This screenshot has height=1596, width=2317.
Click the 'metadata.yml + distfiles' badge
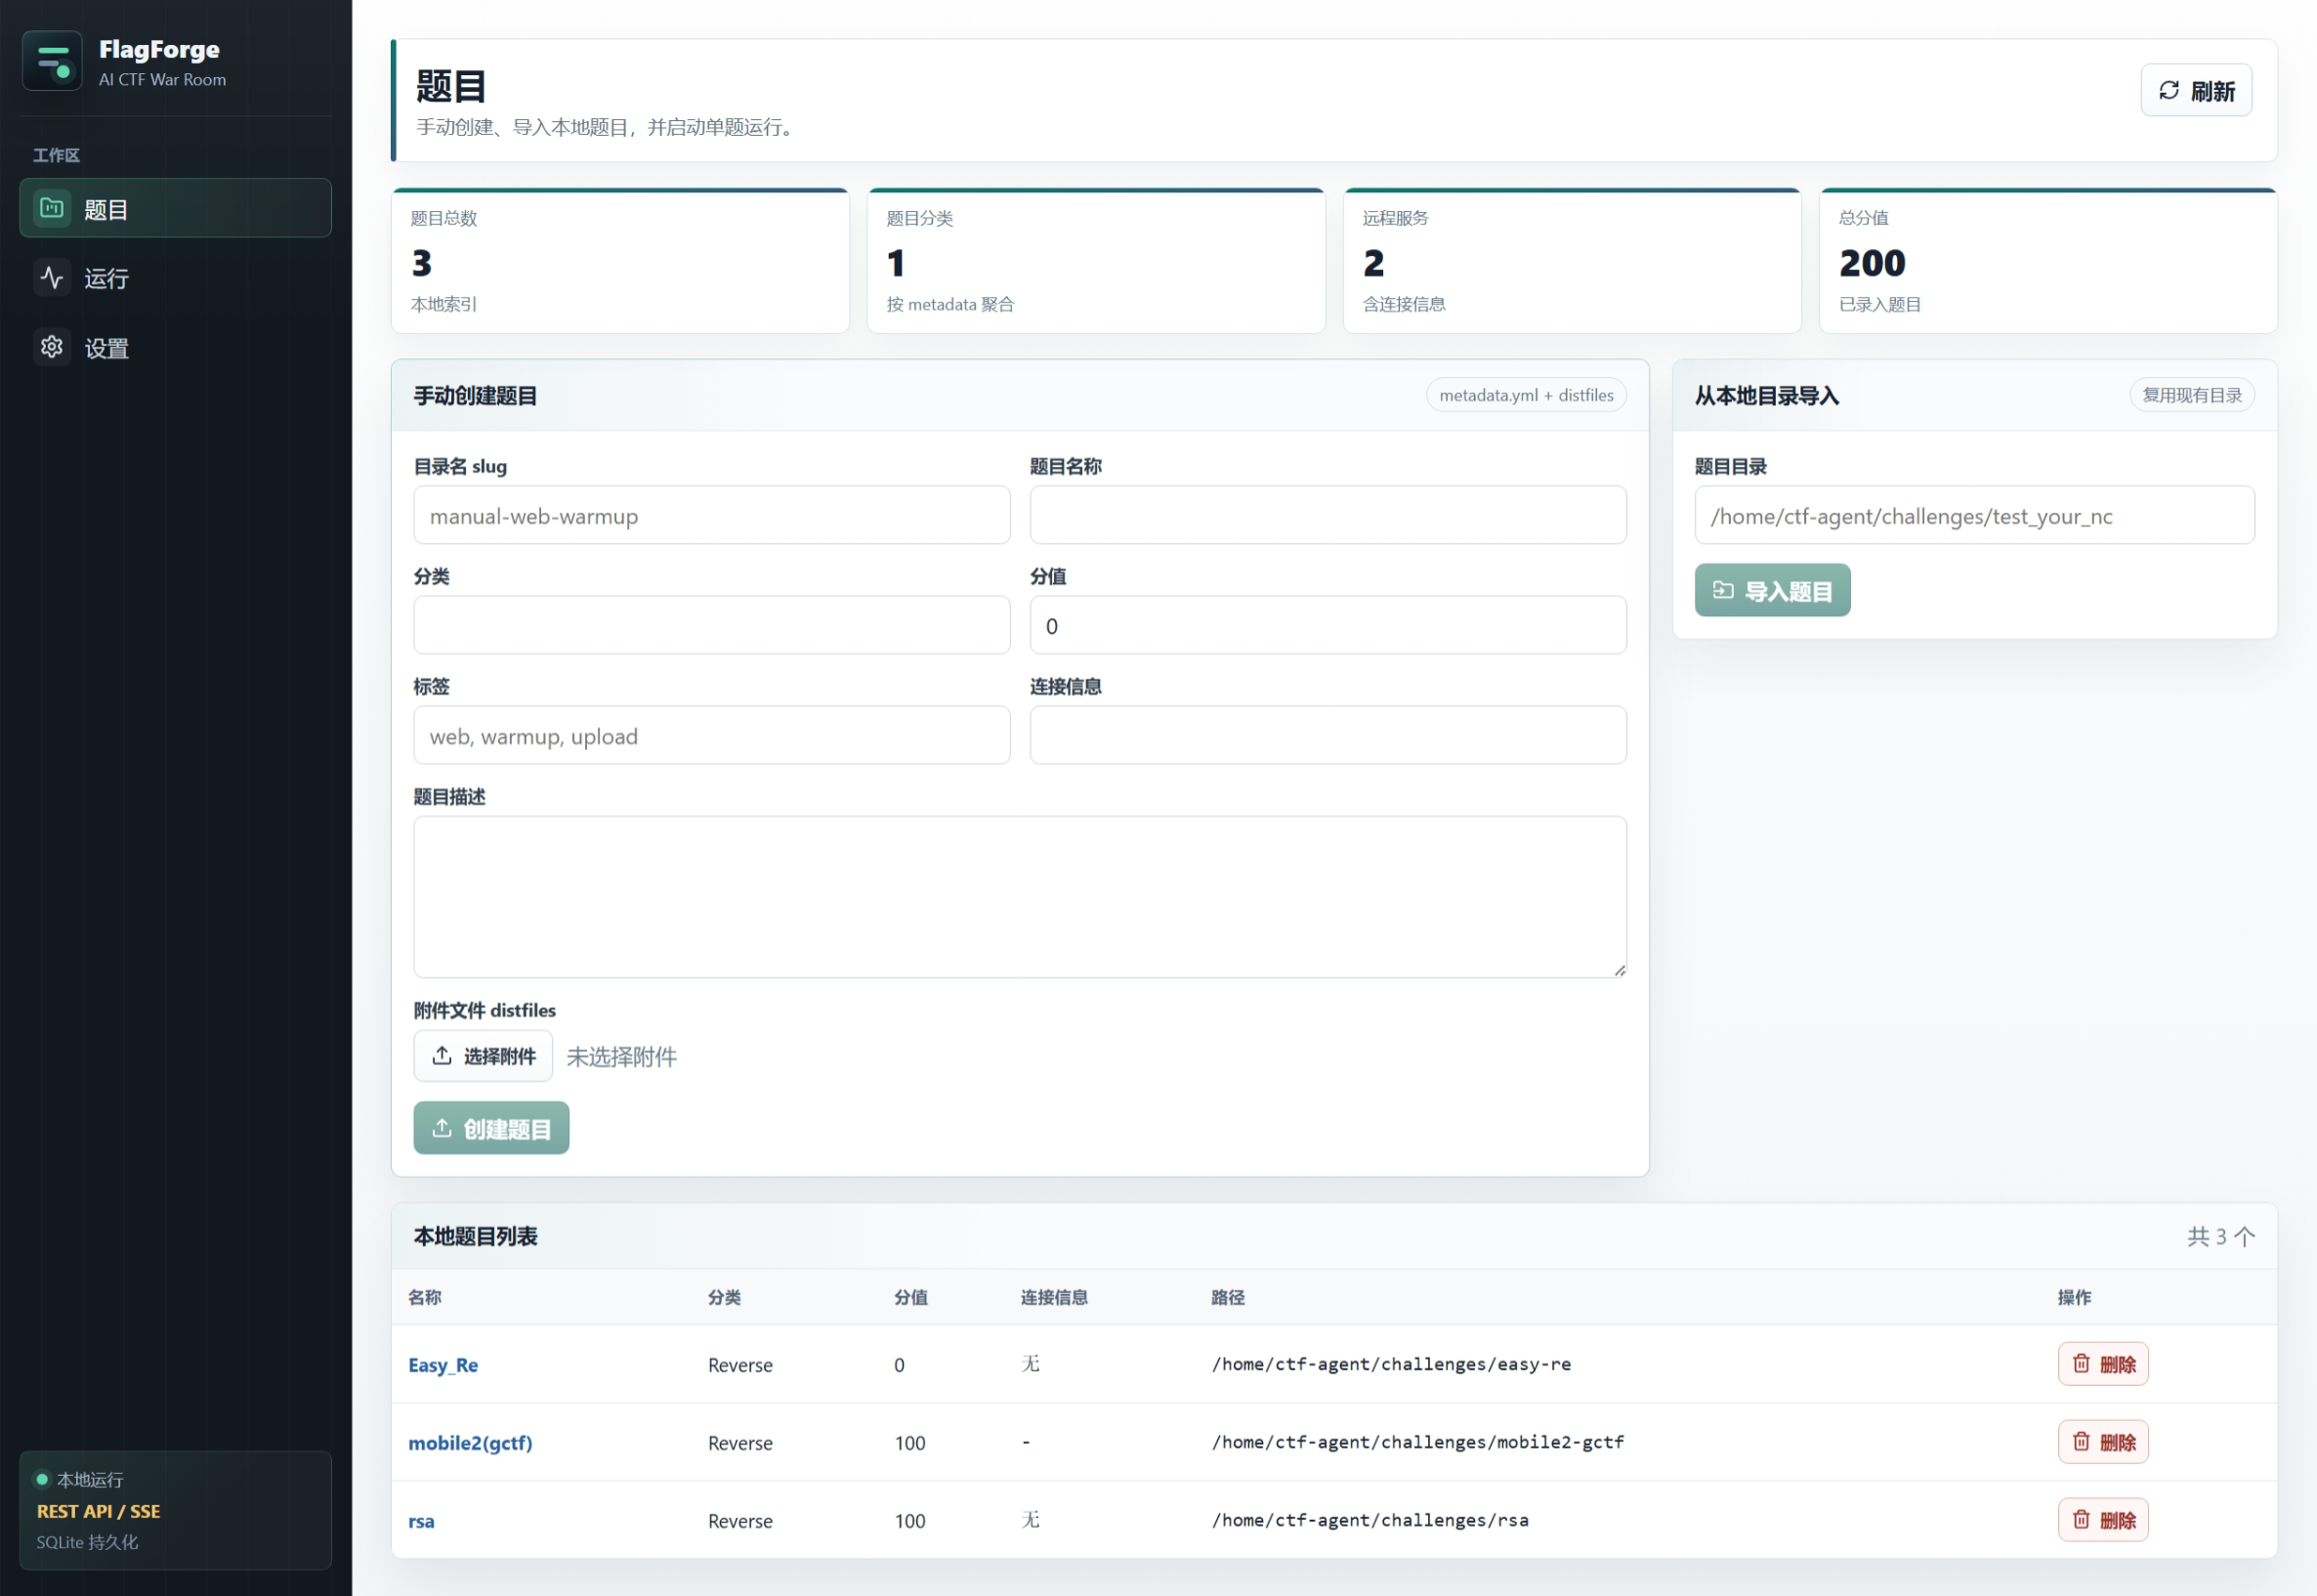click(1526, 395)
